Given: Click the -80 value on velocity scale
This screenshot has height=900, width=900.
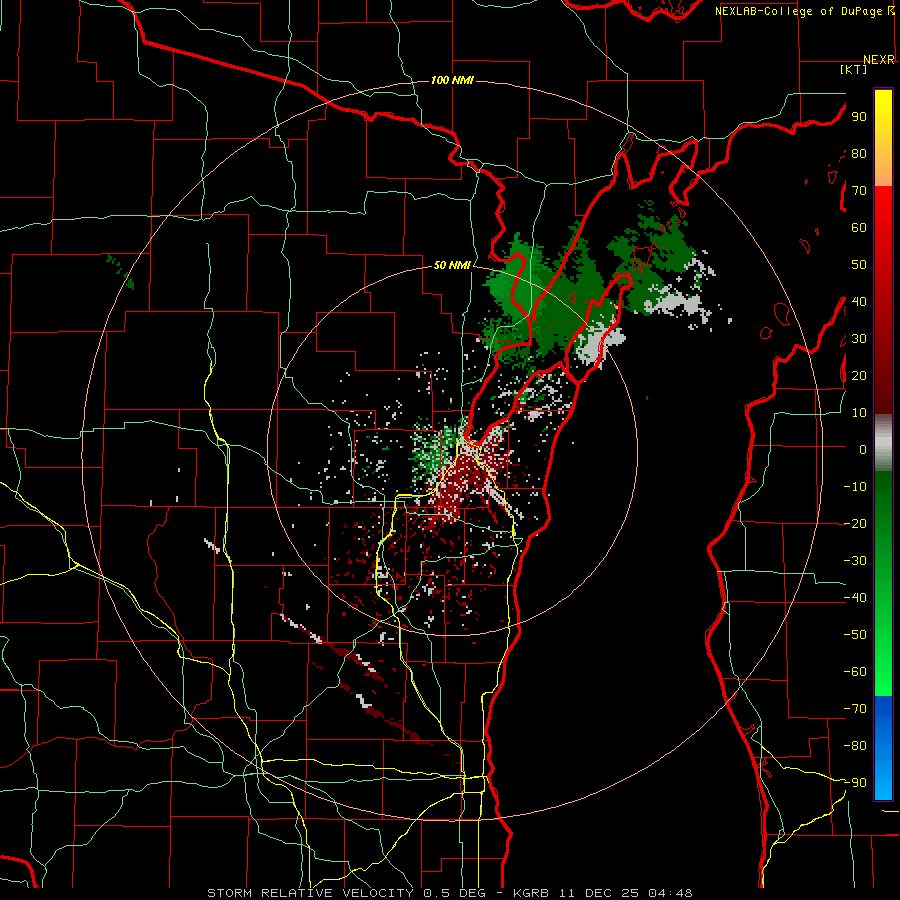Looking at the screenshot, I should 855,746.
